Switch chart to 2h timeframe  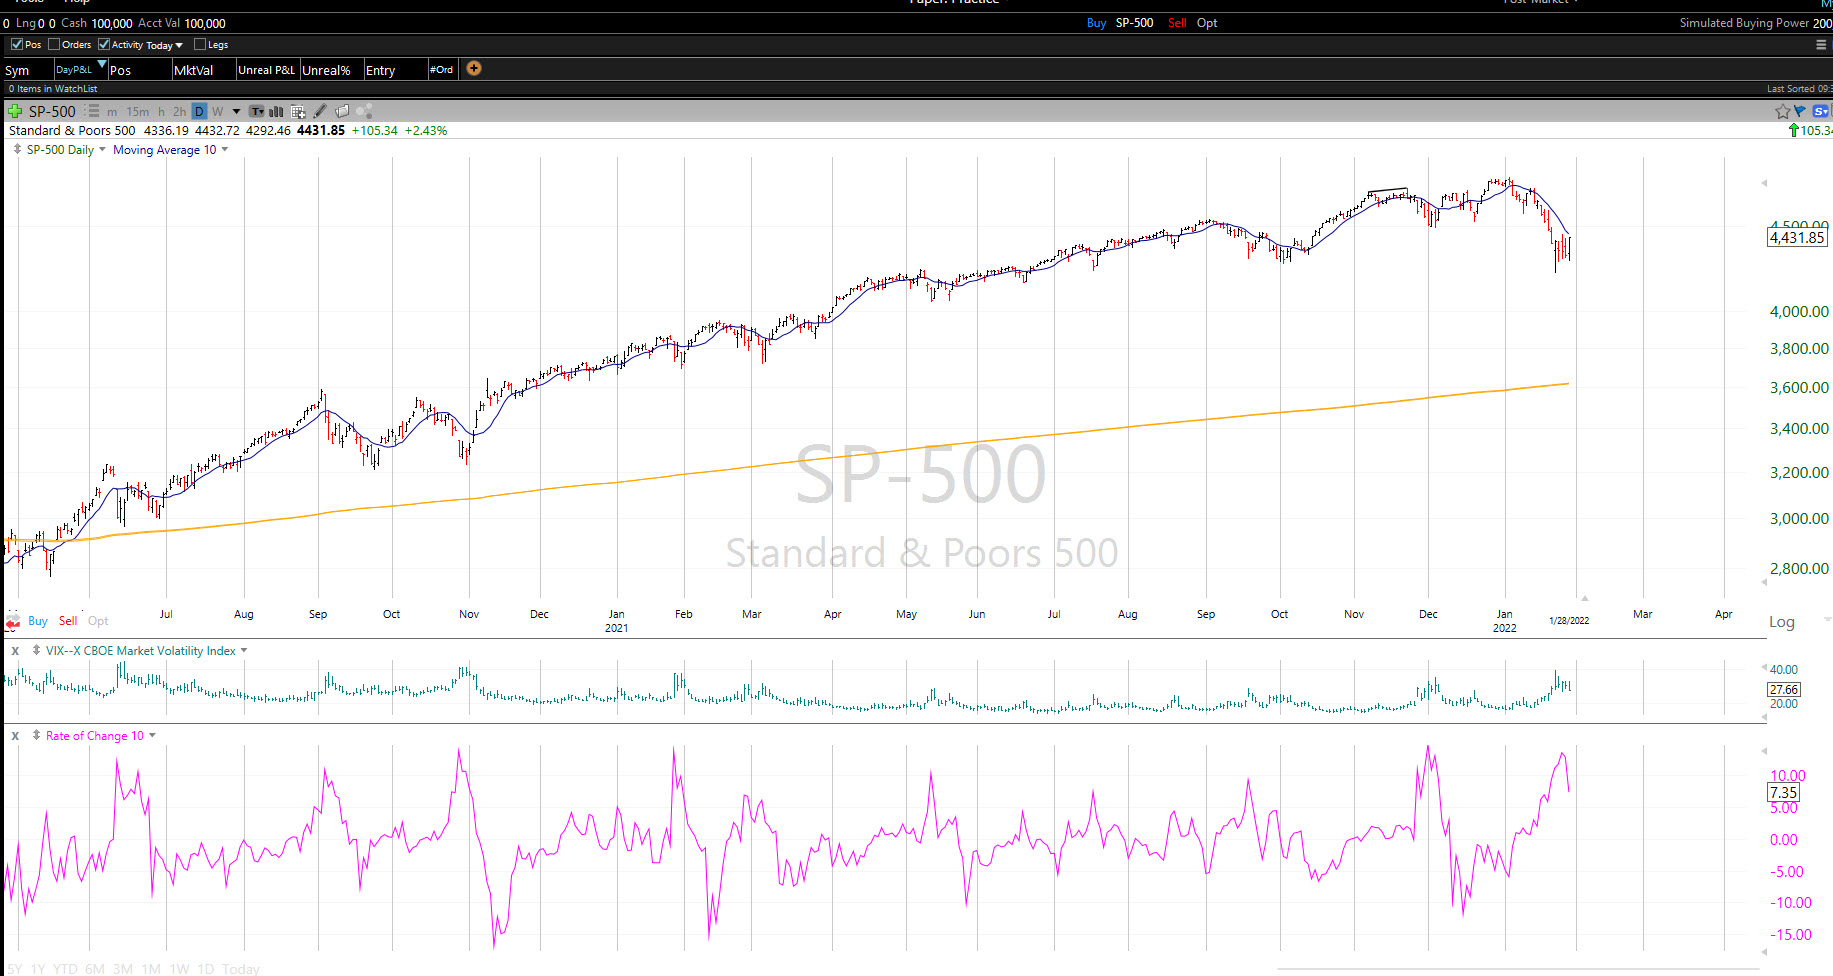179,112
